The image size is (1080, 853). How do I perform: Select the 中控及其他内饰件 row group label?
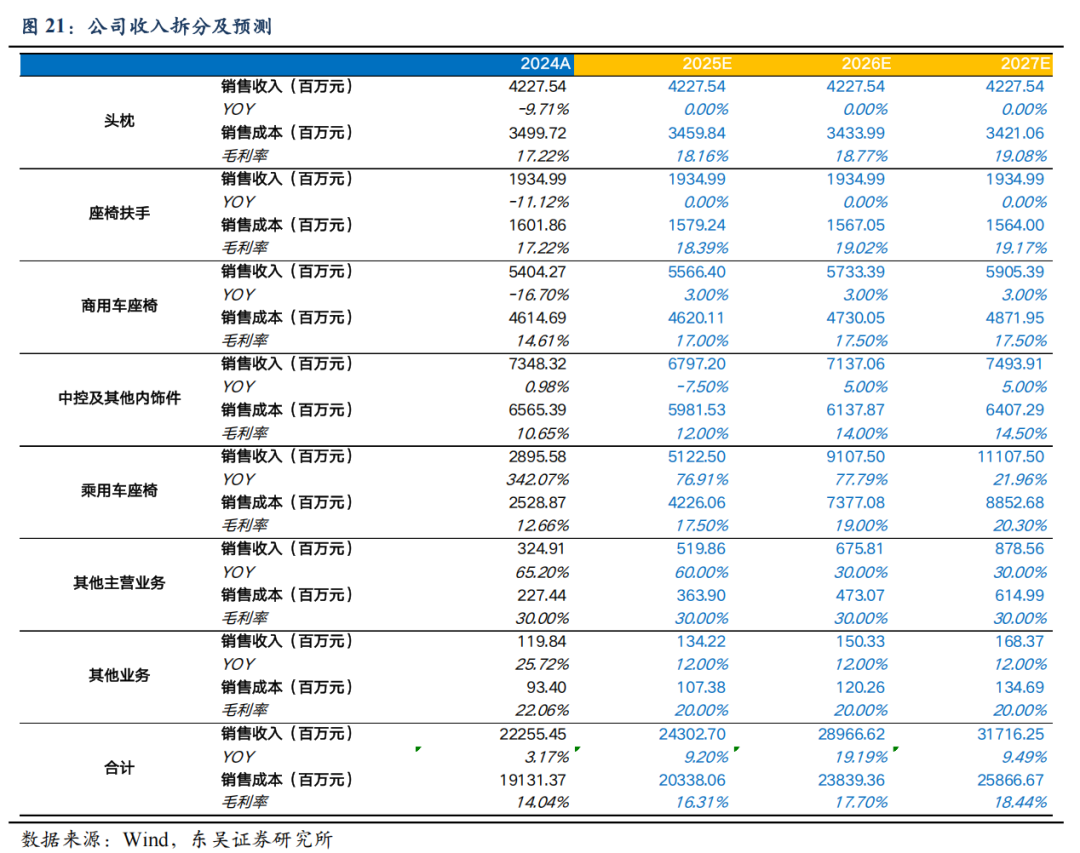pos(119,398)
